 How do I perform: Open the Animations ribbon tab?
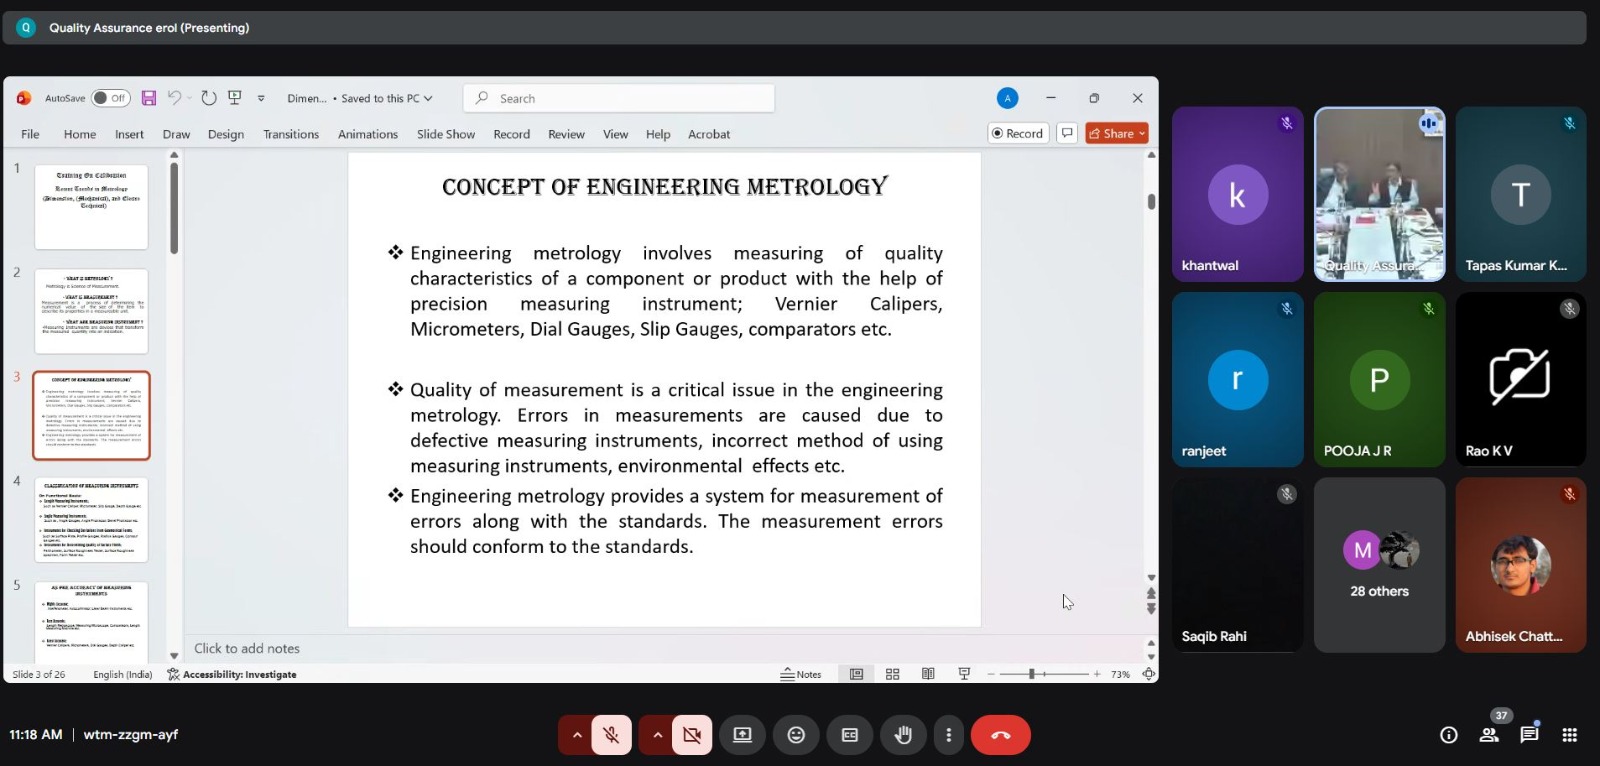coord(367,134)
